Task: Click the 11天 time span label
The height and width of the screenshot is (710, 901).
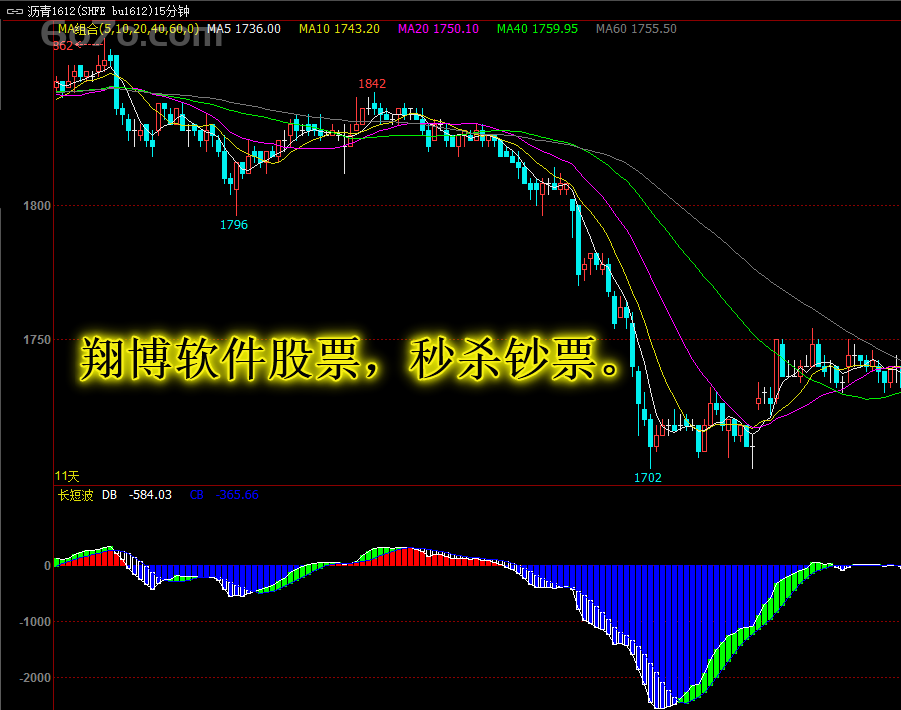Action: tap(67, 476)
